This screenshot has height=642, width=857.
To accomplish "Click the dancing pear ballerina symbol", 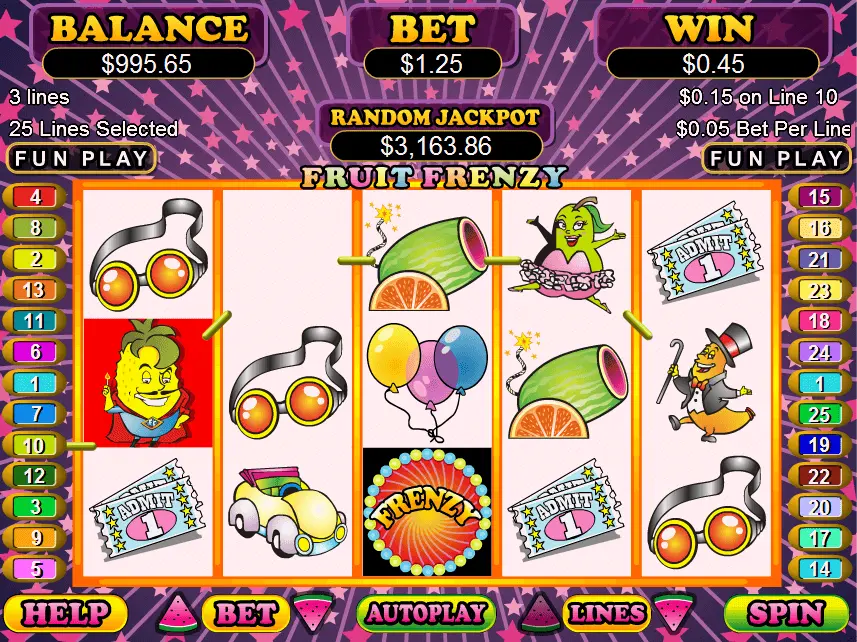I will (568, 255).
